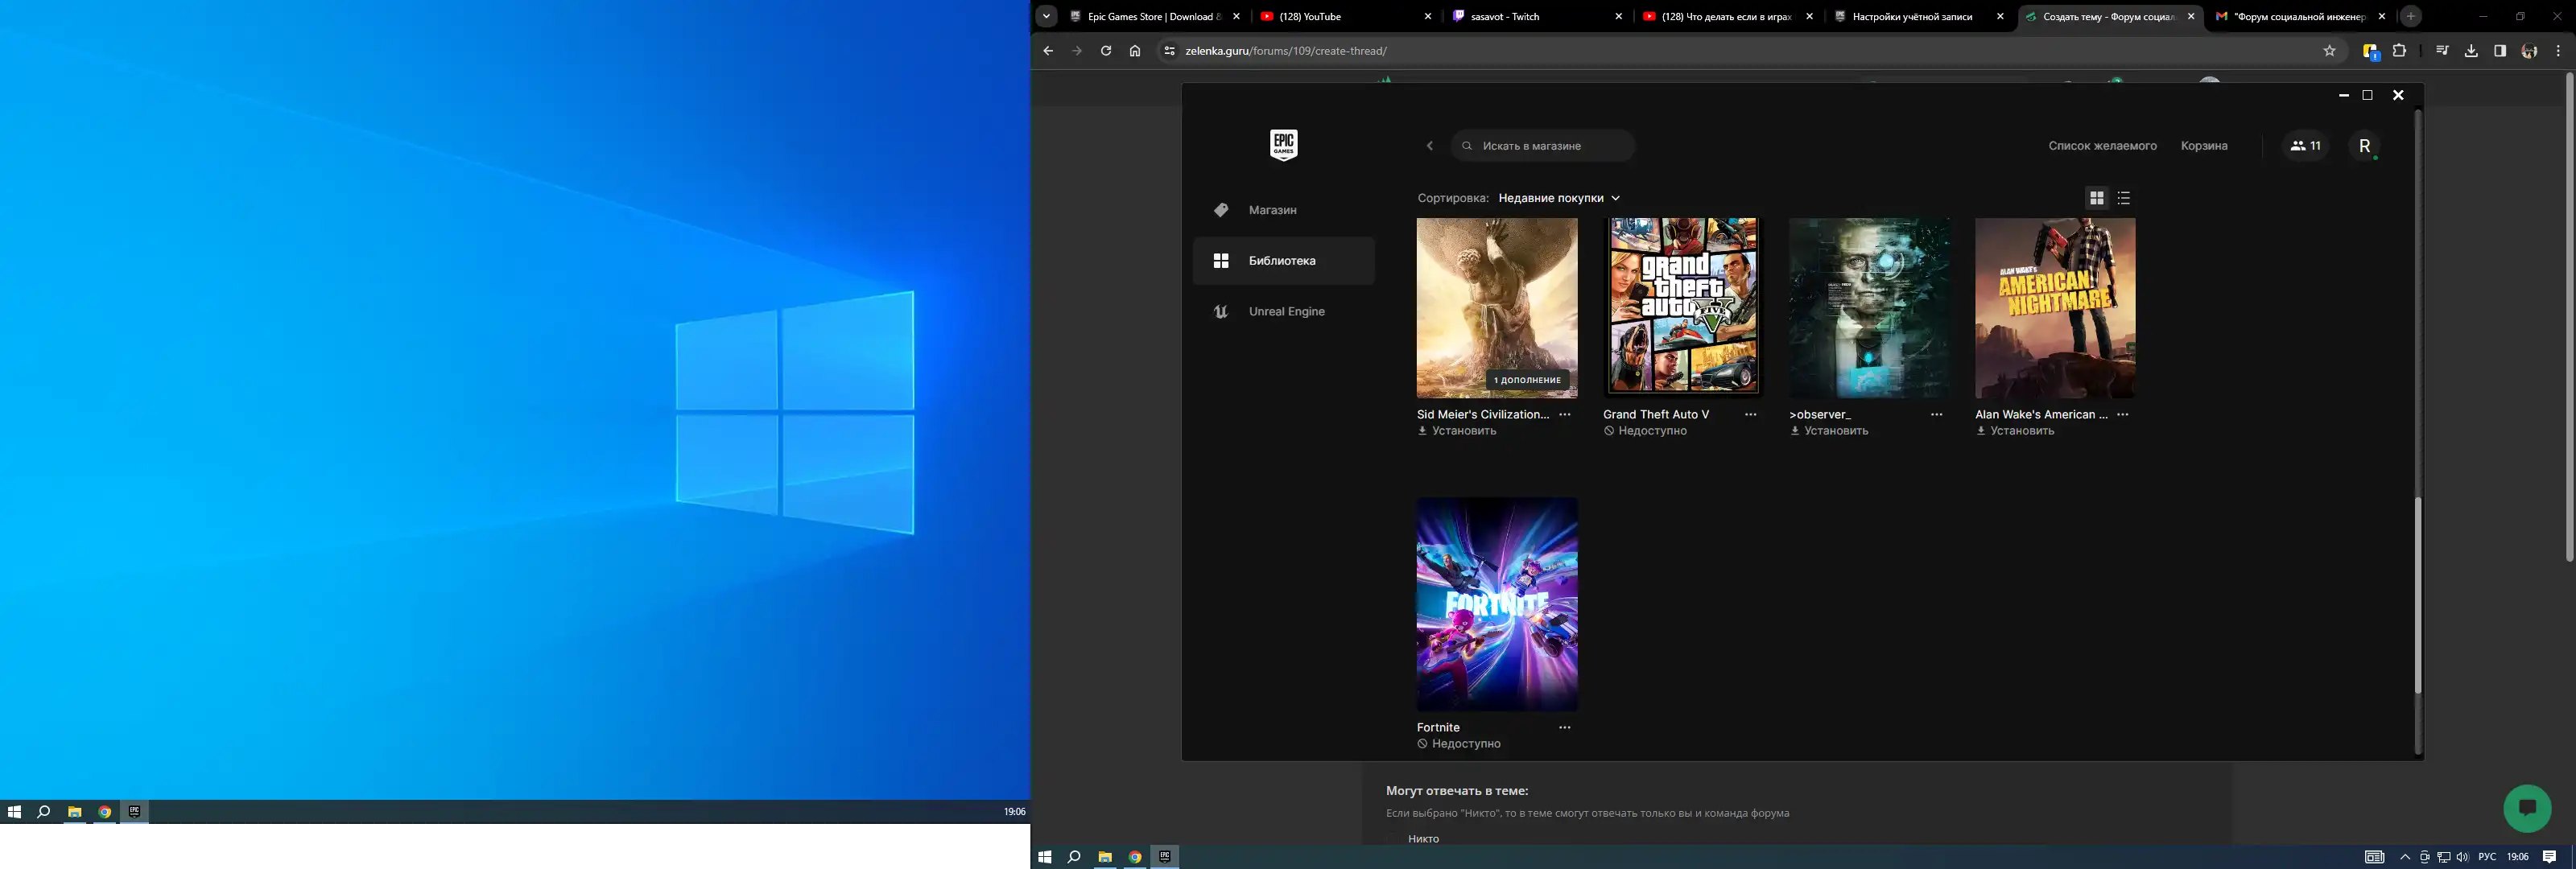Open Grand Theft Auto V cover art
2576x869 pixels.
click(x=1683, y=308)
